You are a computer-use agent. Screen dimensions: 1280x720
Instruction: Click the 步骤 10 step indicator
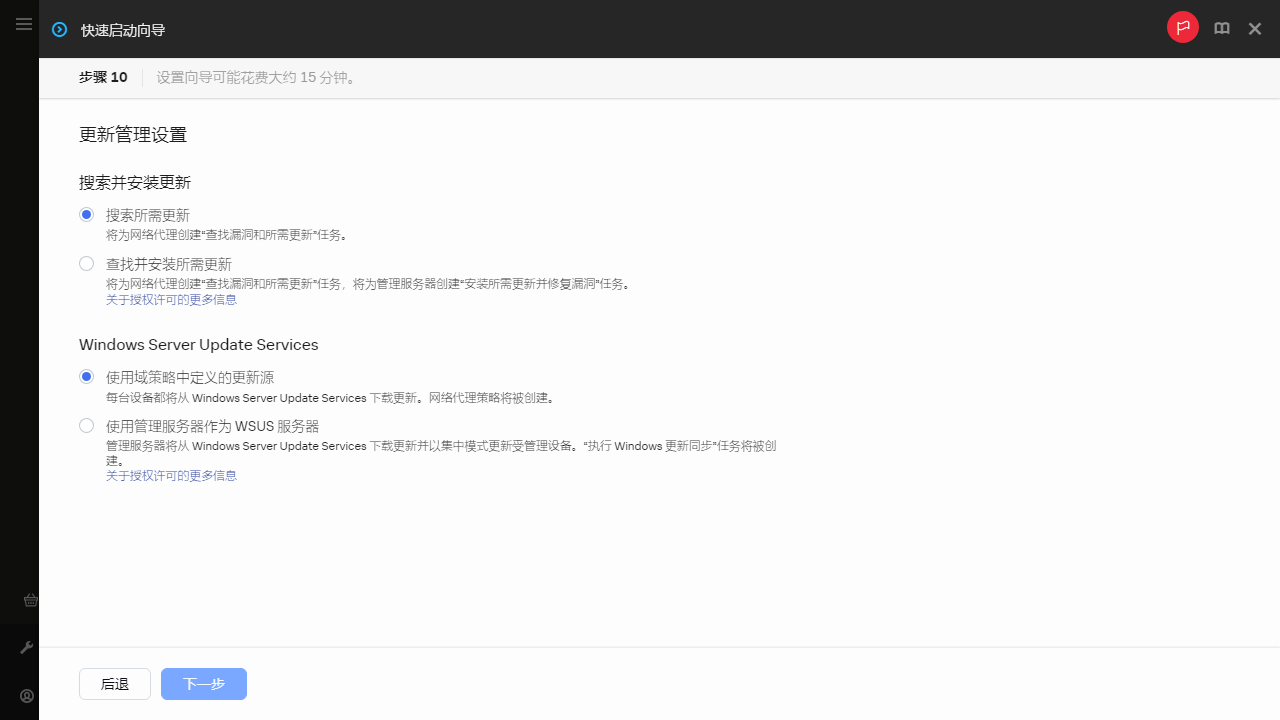pos(102,77)
